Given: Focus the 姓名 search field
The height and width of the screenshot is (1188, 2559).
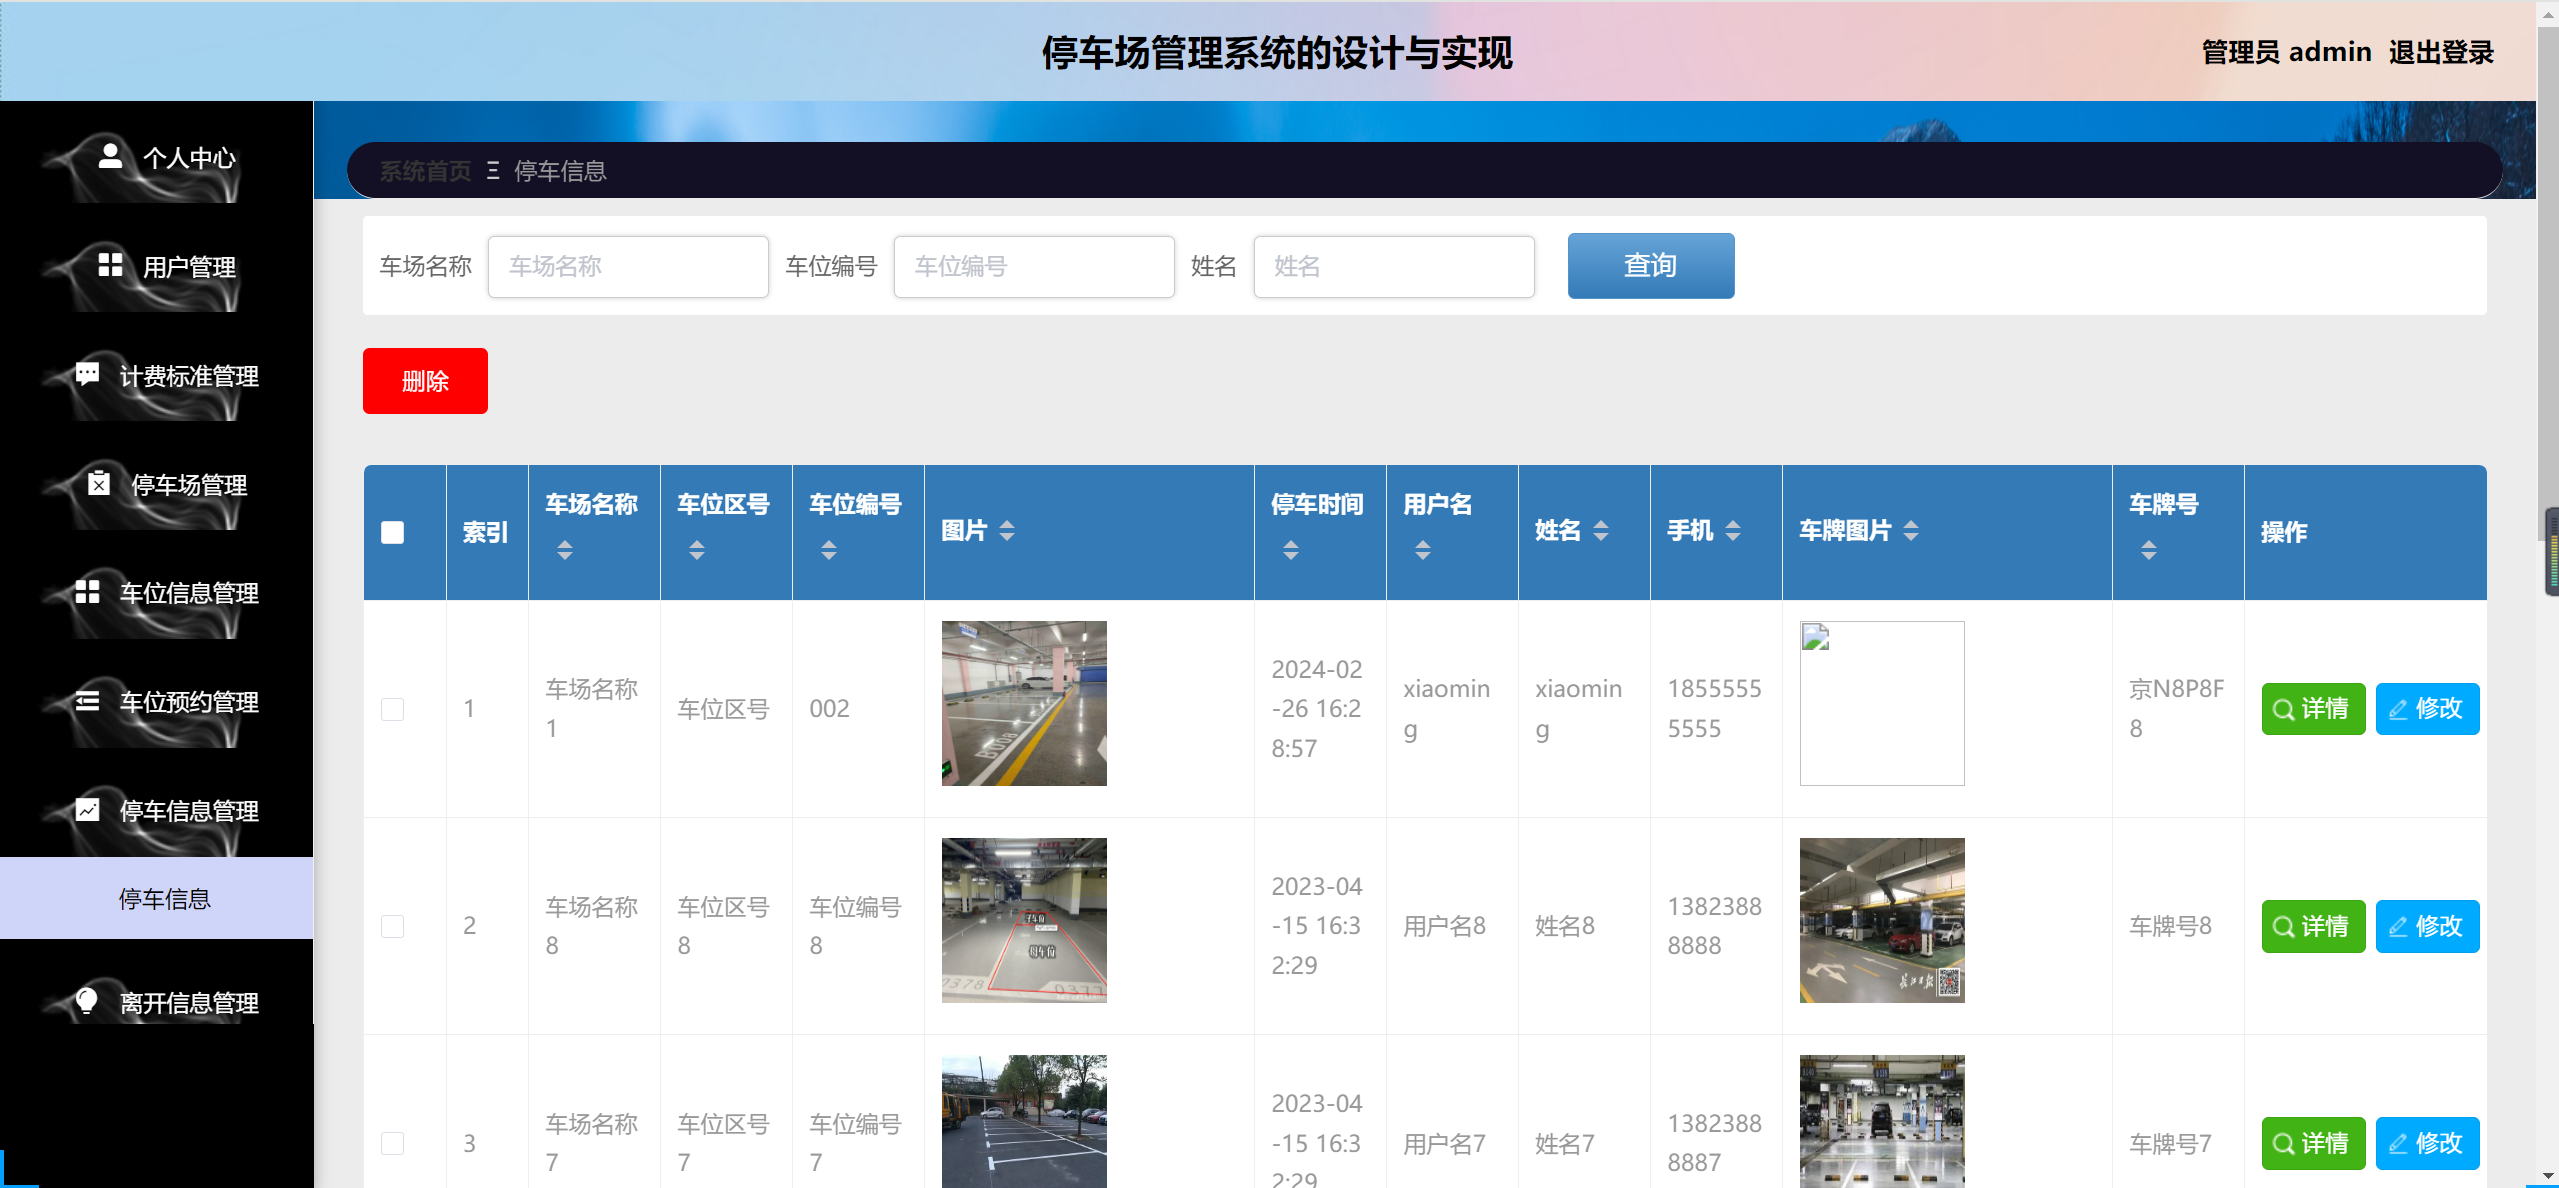Looking at the screenshot, I should tap(1394, 266).
